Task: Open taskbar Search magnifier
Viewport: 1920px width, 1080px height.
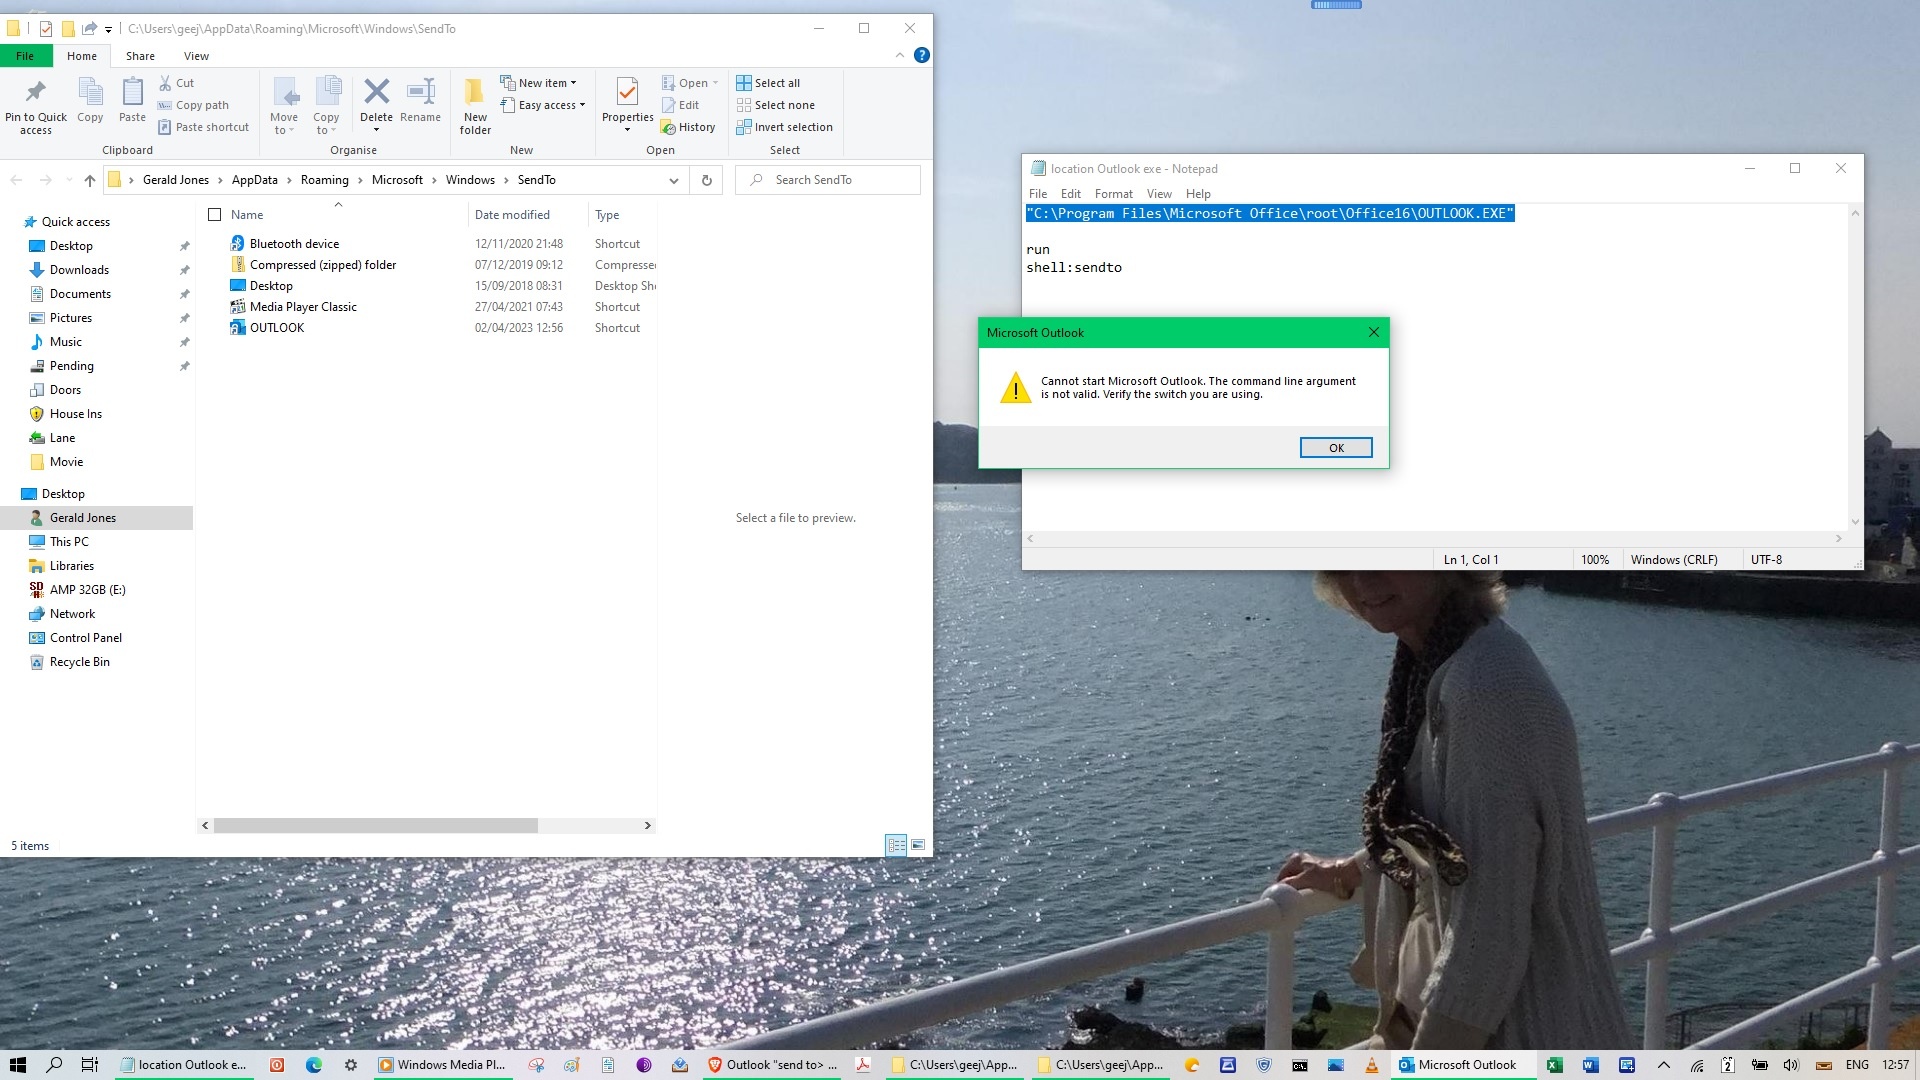Action: [55, 1065]
